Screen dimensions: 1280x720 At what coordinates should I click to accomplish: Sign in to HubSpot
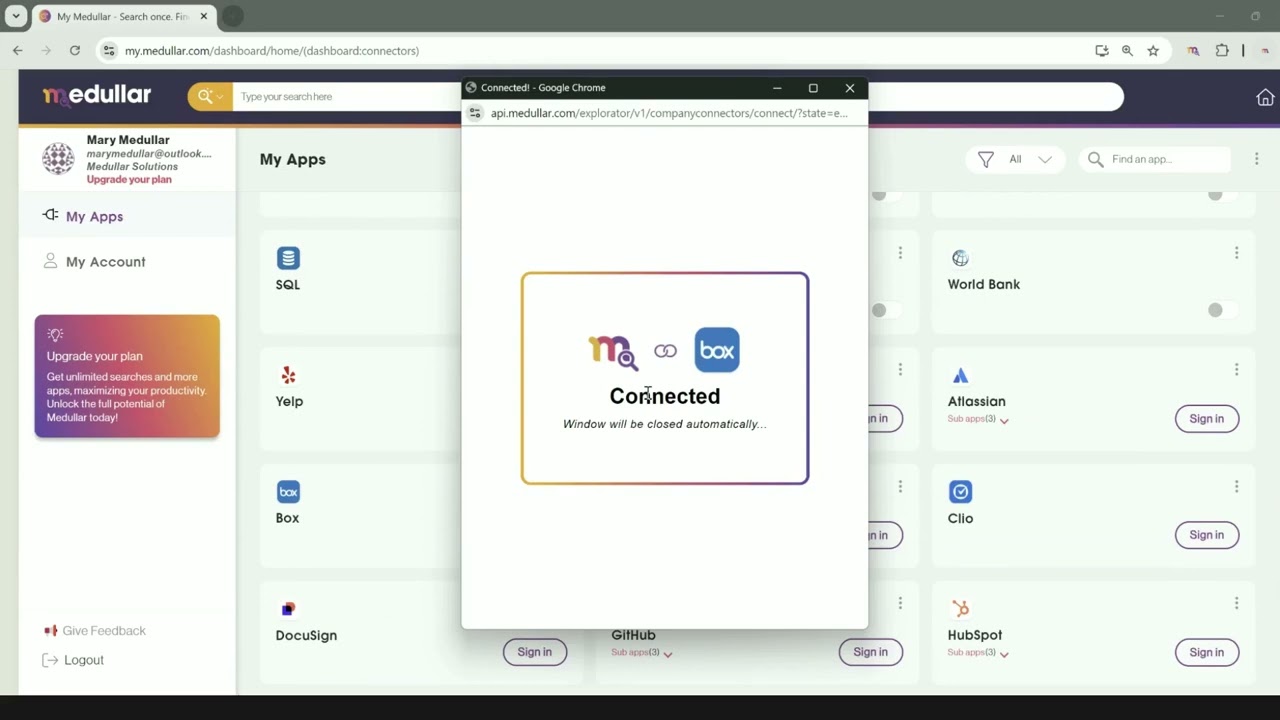[1206, 652]
